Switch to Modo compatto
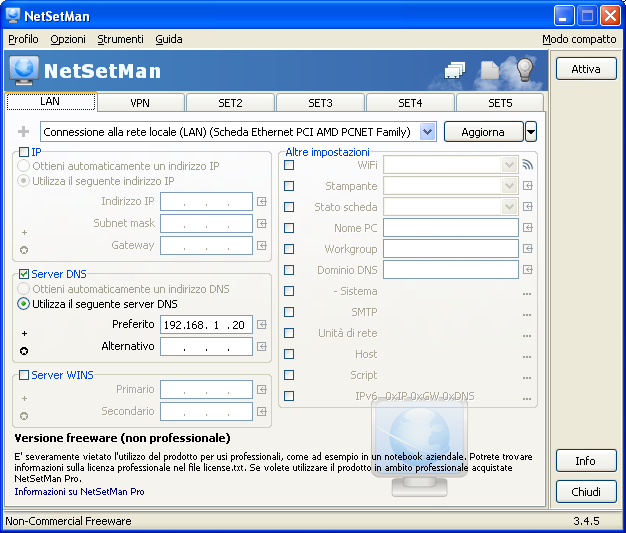 point(579,39)
